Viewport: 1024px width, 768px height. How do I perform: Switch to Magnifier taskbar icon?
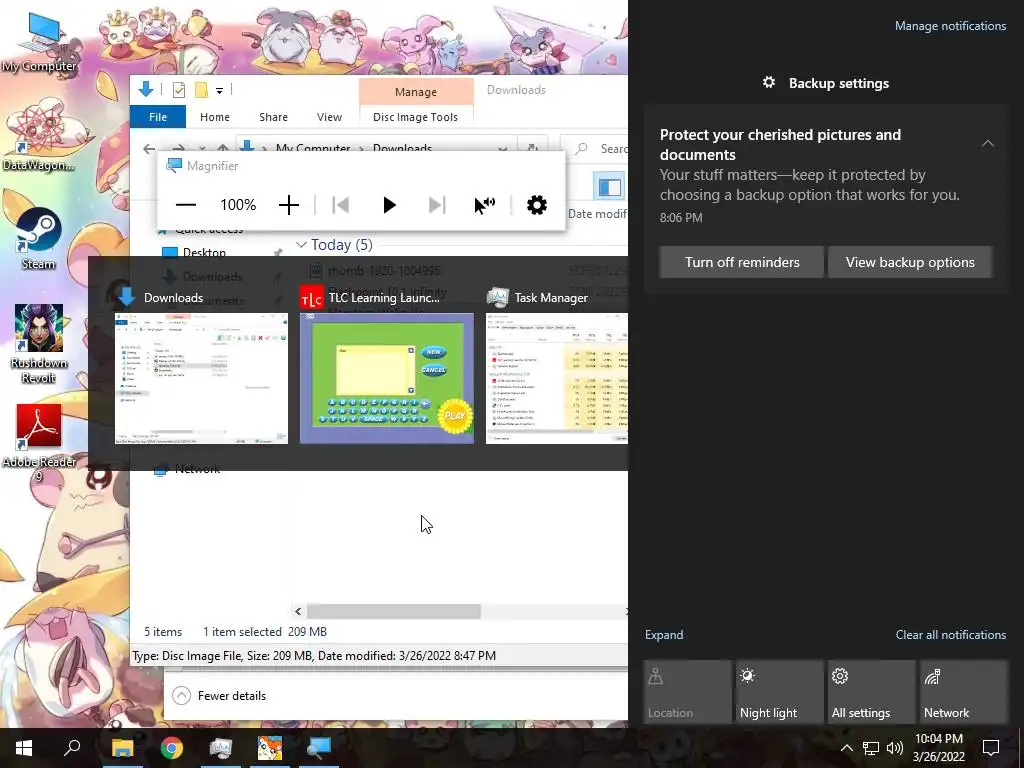point(319,748)
